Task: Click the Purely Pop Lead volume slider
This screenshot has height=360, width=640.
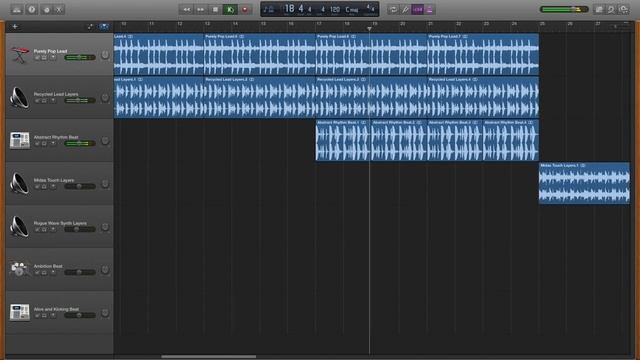Action: click(80, 58)
